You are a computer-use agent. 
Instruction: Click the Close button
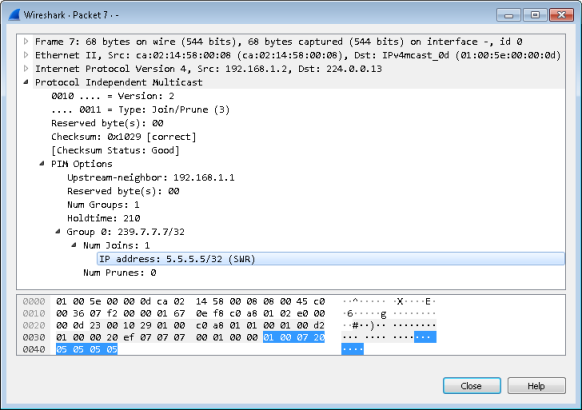coord(472,386)
